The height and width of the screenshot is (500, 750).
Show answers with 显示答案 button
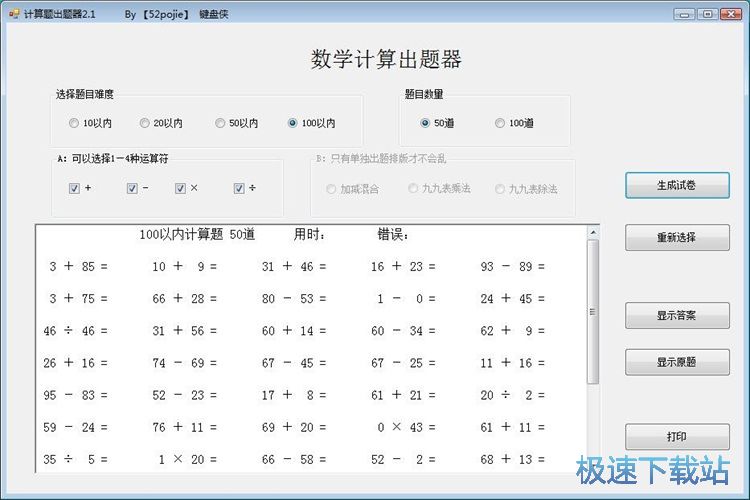677,316
